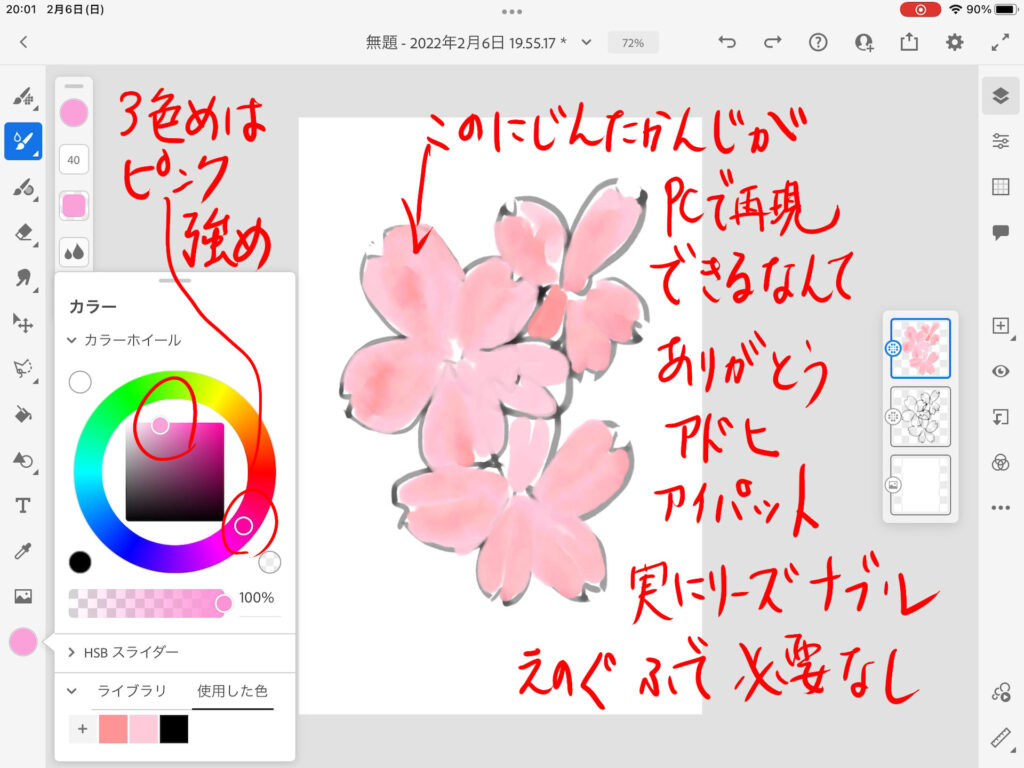Toggle layer visibility eye icon

click(1000, 371)
